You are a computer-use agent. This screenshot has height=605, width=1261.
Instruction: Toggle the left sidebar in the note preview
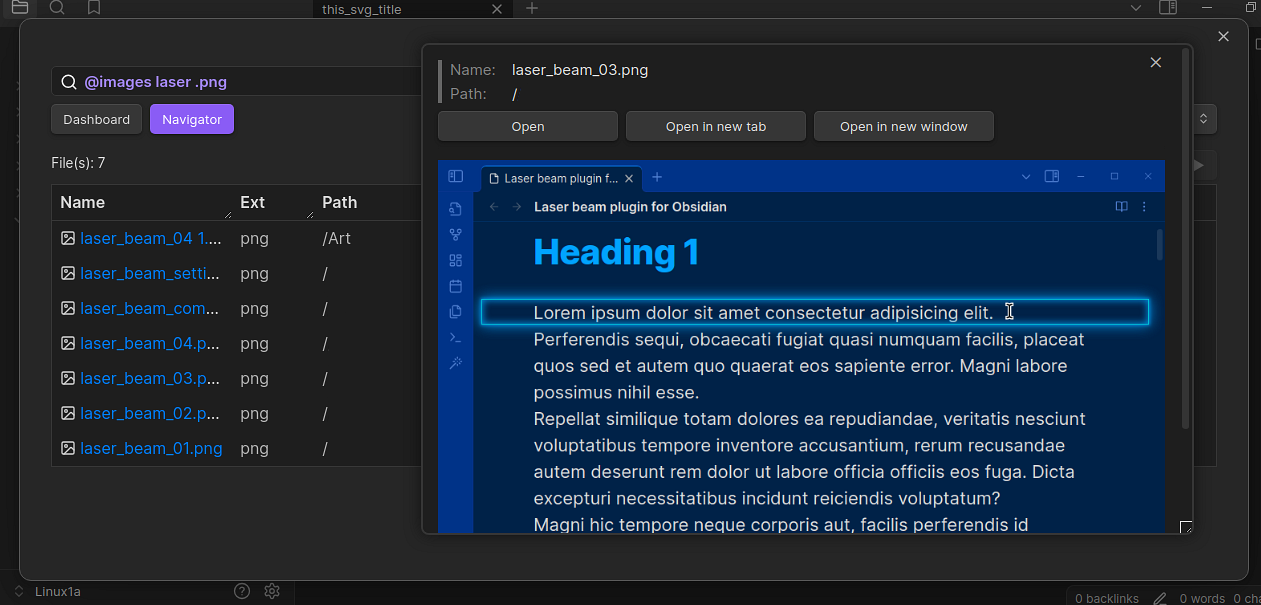tap(455, 176)
